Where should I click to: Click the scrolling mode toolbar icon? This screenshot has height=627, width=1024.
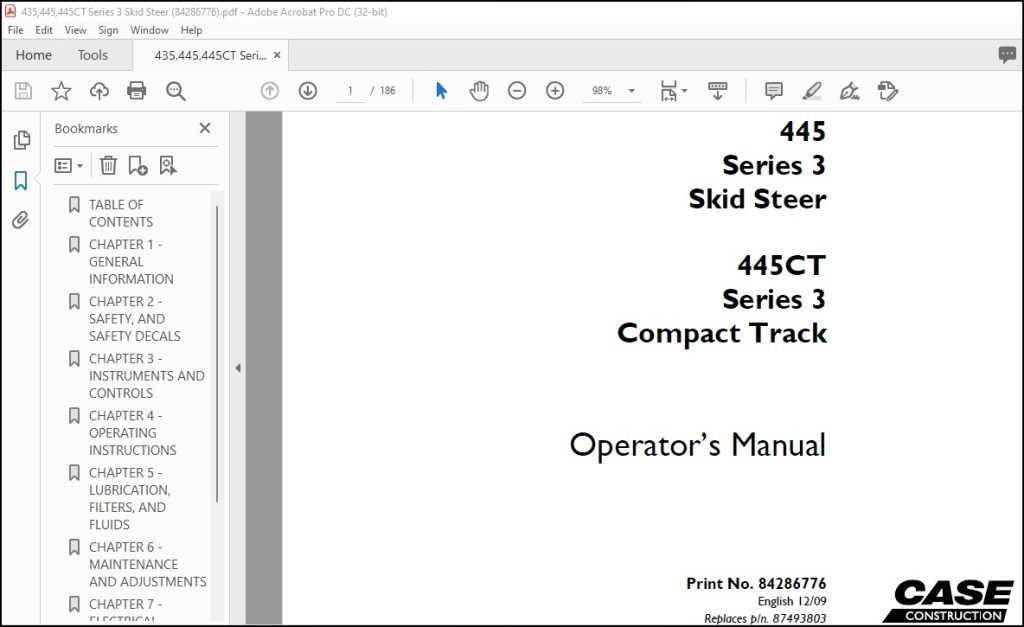pyautogui.click(x=718, y=91)
